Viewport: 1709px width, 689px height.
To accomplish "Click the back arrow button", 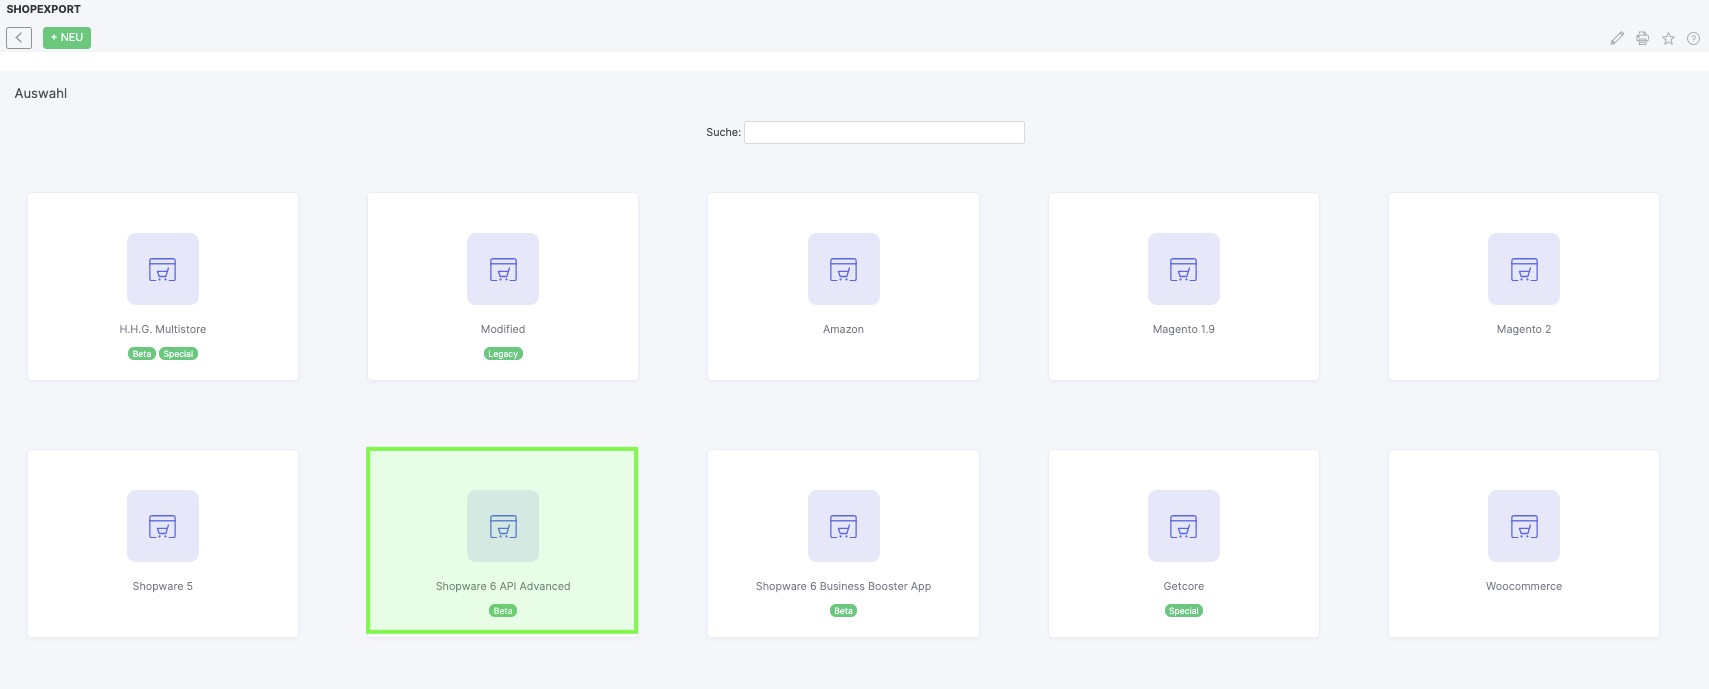I will (x=19, y=38).
